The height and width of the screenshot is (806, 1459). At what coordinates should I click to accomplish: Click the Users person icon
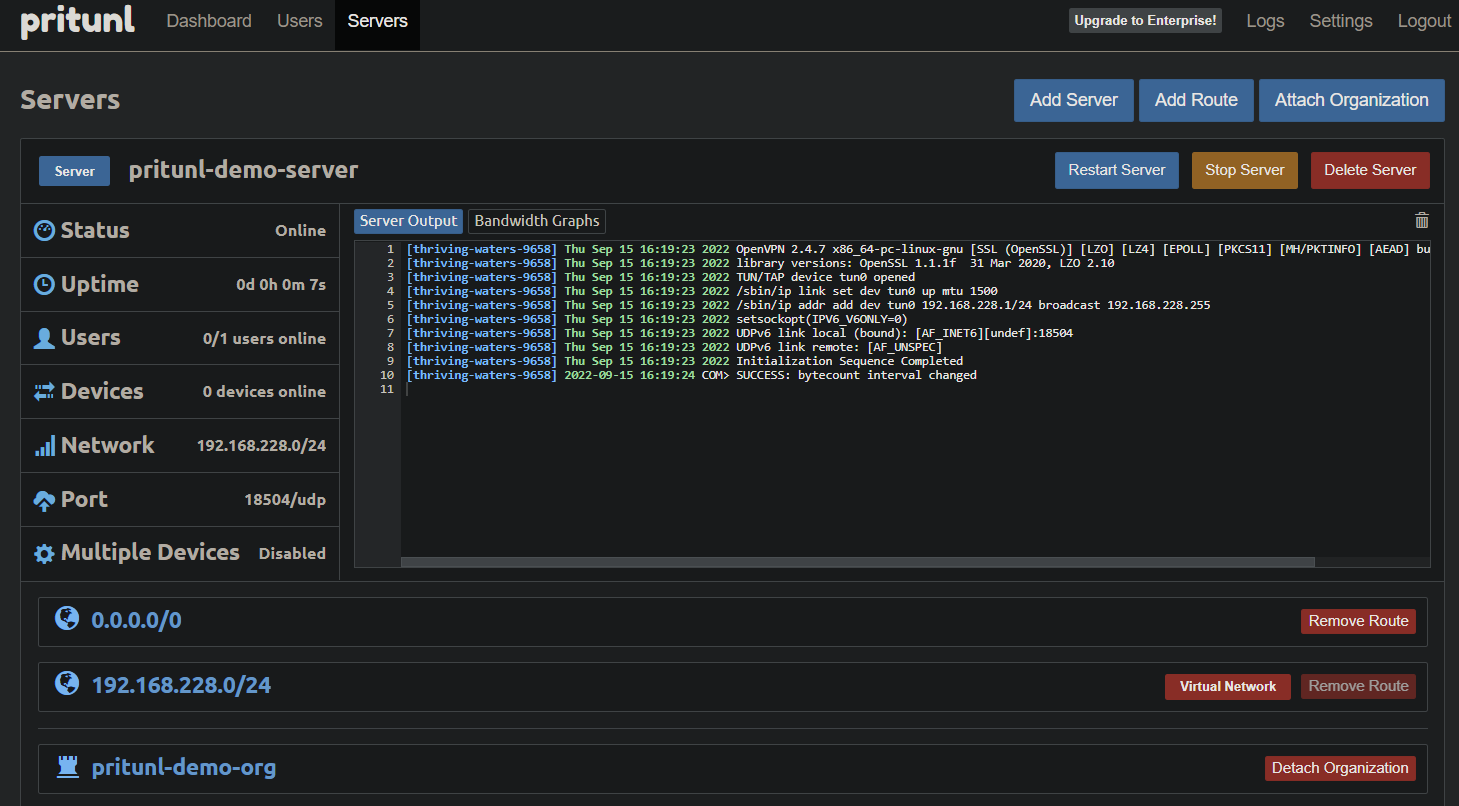point(44,339)
